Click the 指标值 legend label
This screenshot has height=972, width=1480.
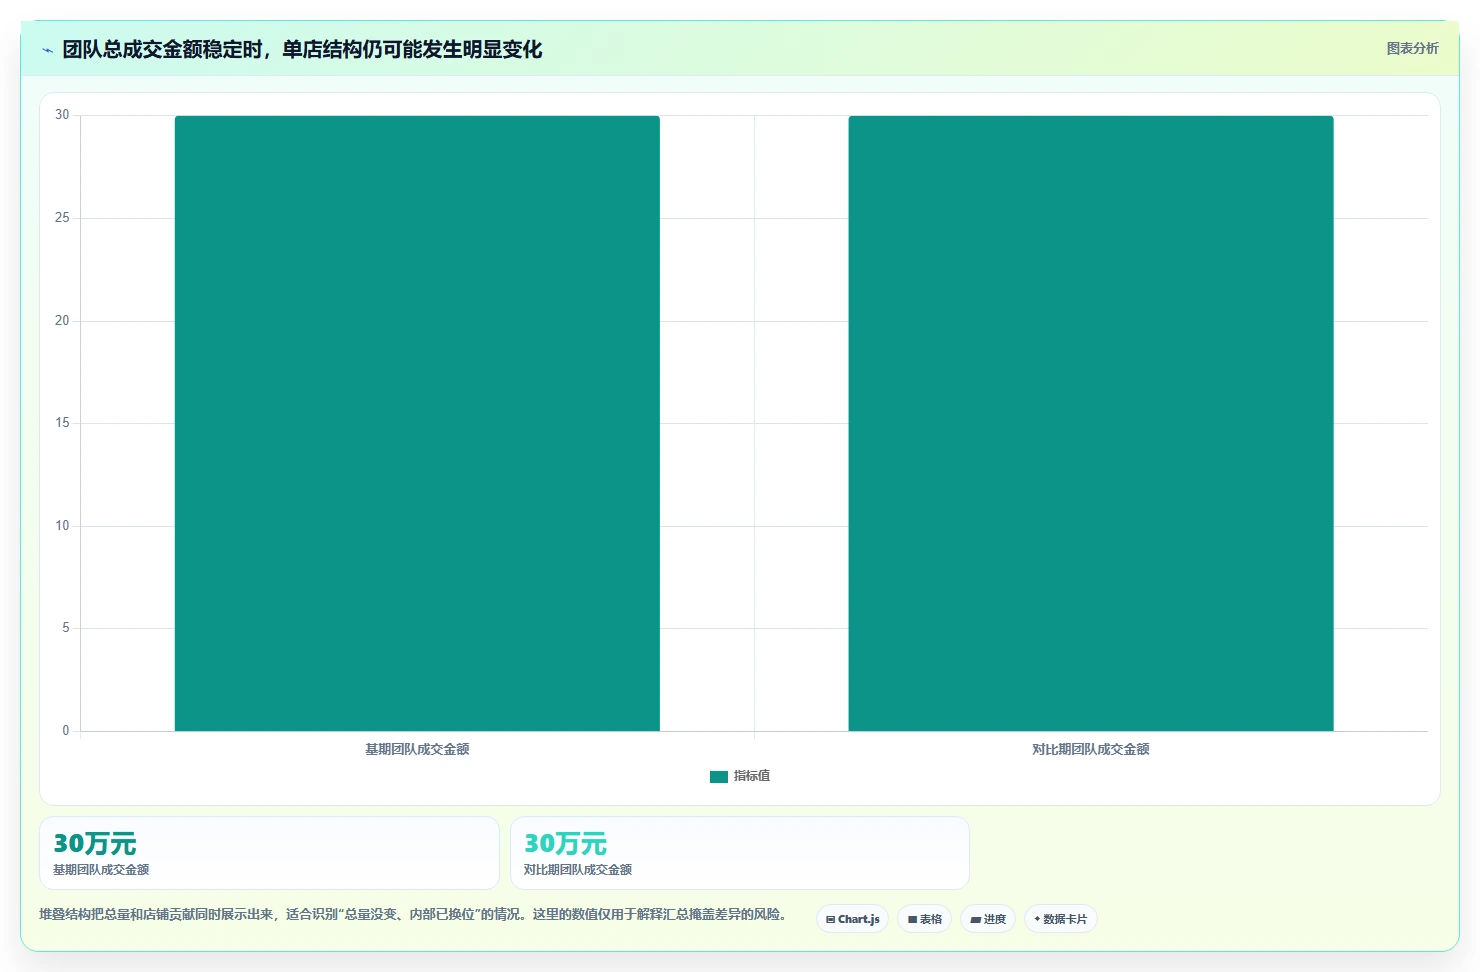click(752, 776)
